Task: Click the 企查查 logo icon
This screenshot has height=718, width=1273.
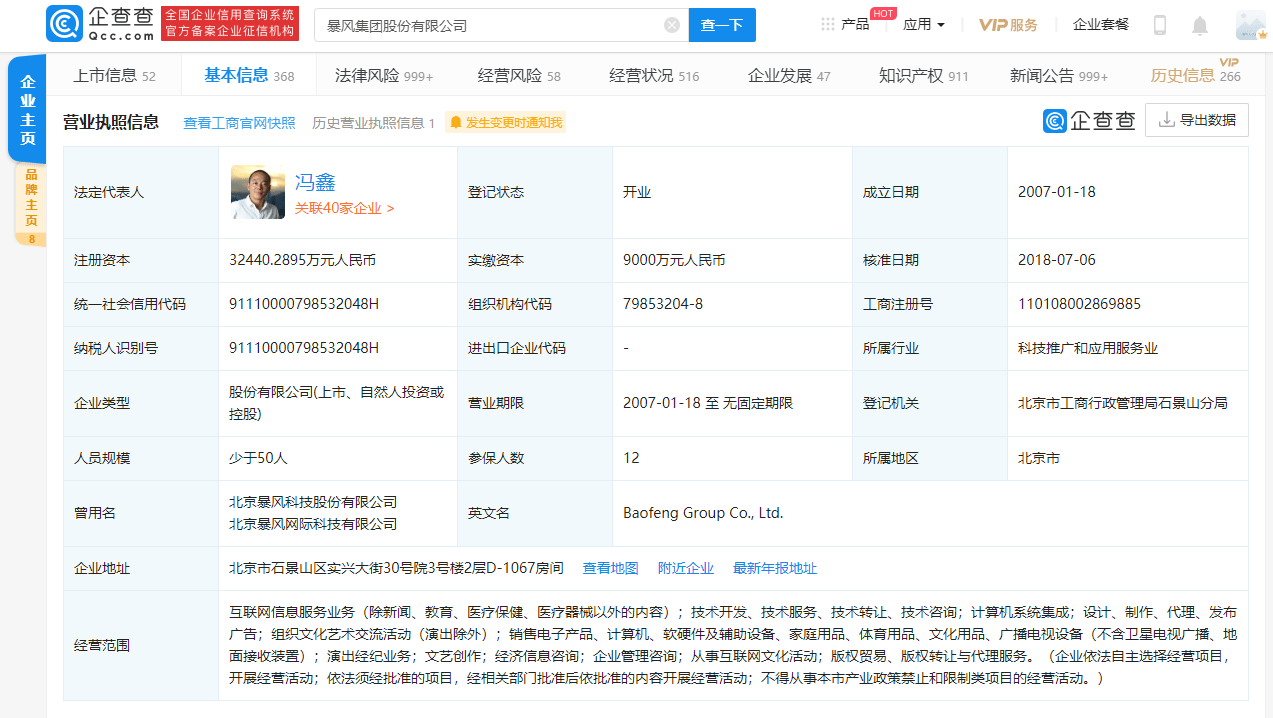Action: click(64, 23)
